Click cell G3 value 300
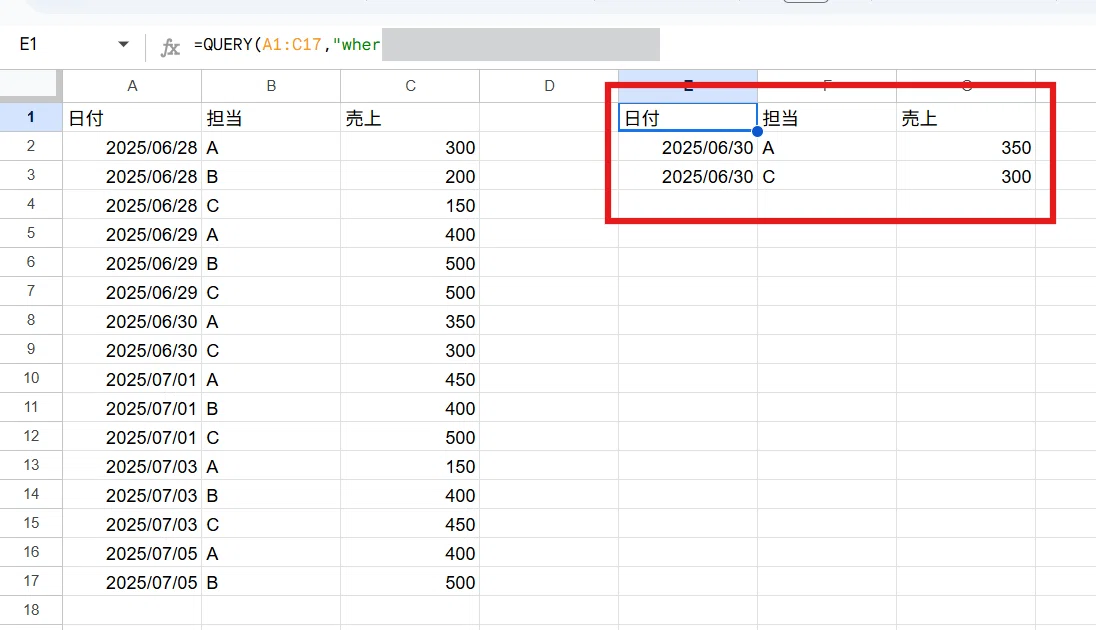 [966, 176]
